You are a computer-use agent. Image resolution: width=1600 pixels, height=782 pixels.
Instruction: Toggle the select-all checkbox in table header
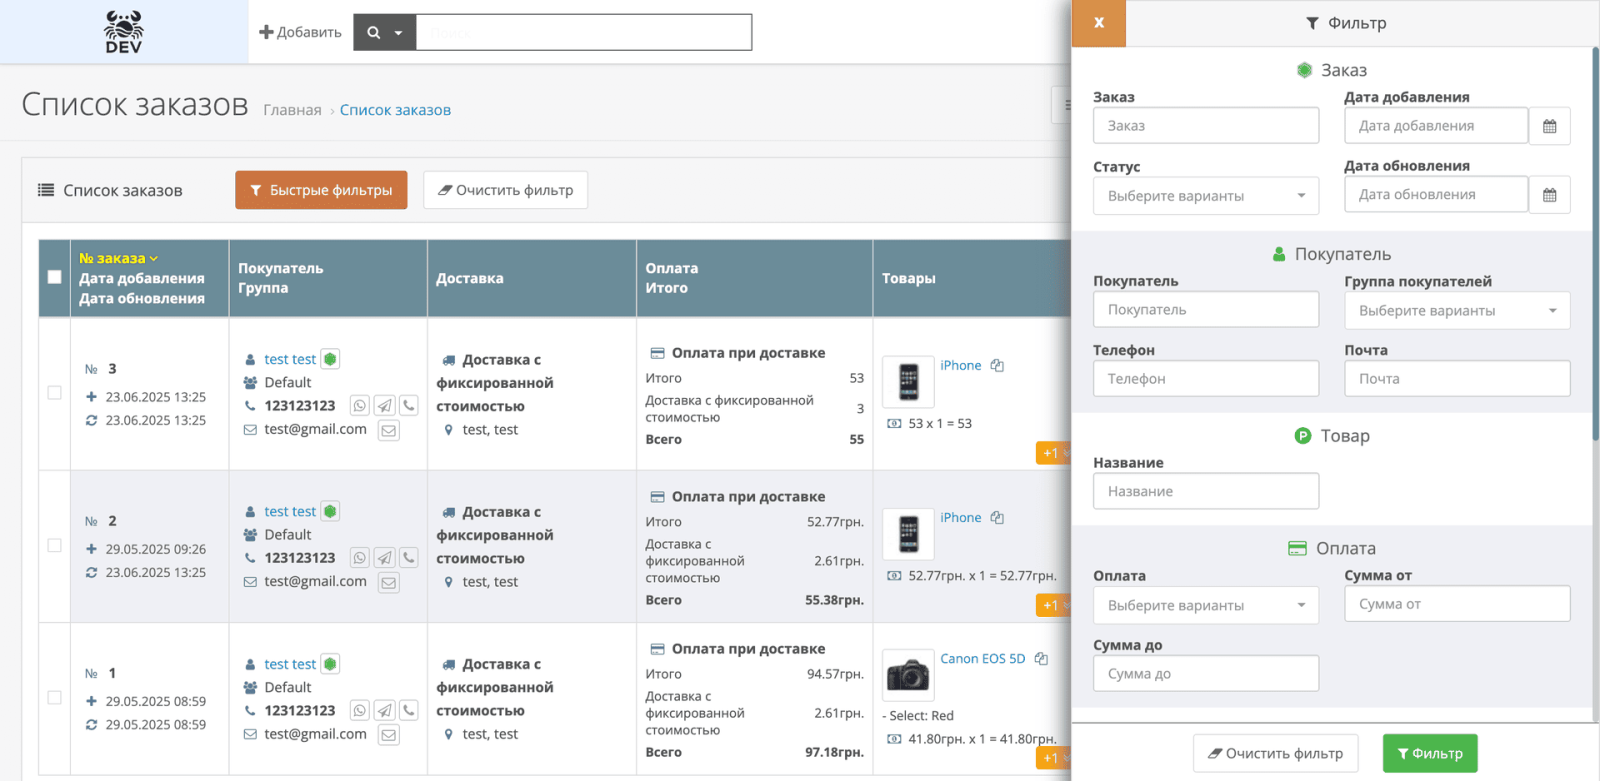(x=55, y=277)
